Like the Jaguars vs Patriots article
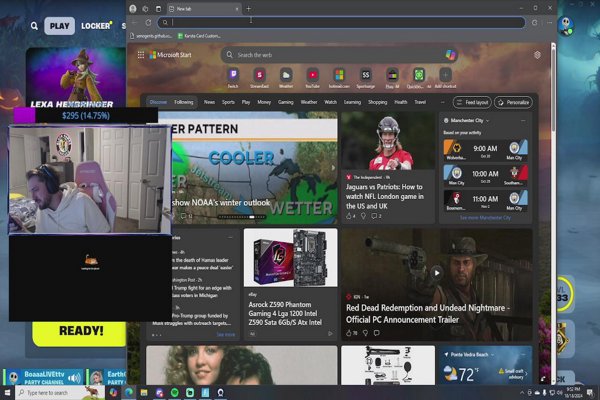Screen dimensions: 600x400 pos(351,216)
